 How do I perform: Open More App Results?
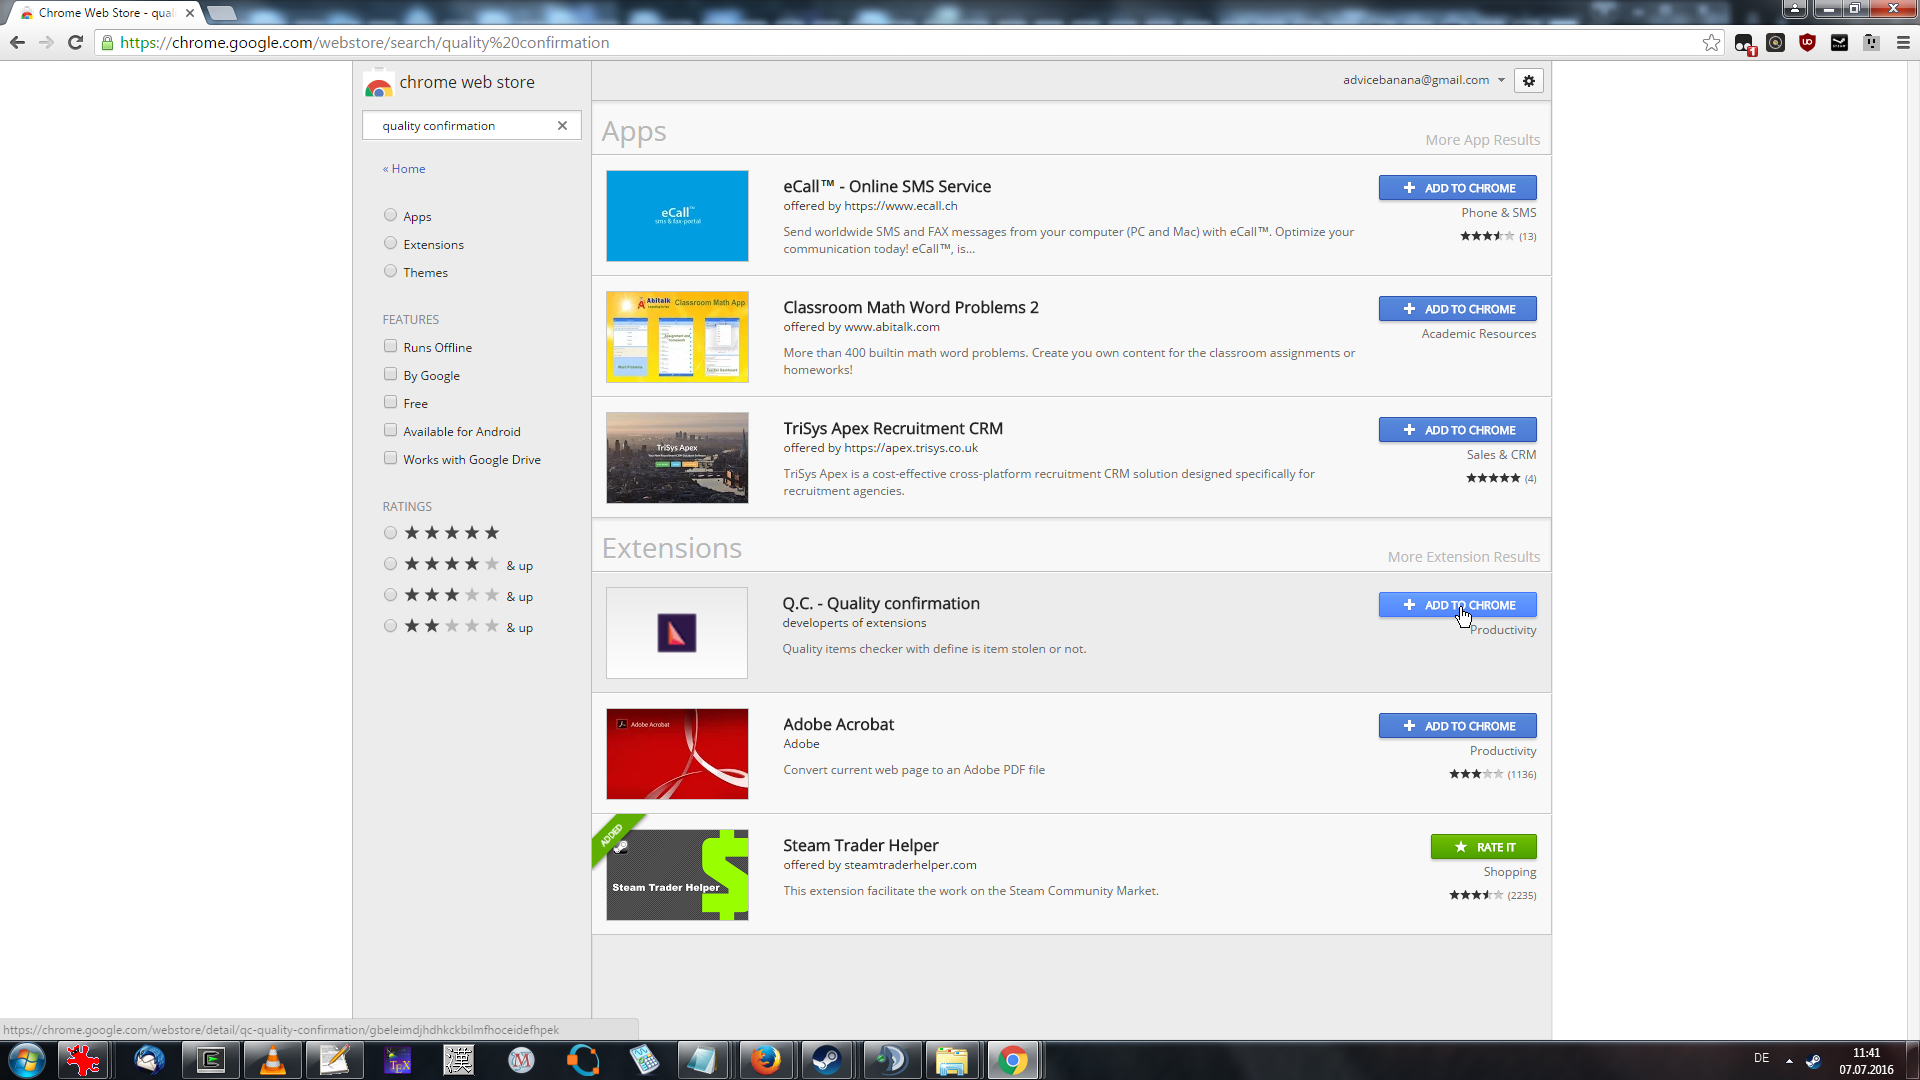pyautogui.click(x=1482, y=140)
